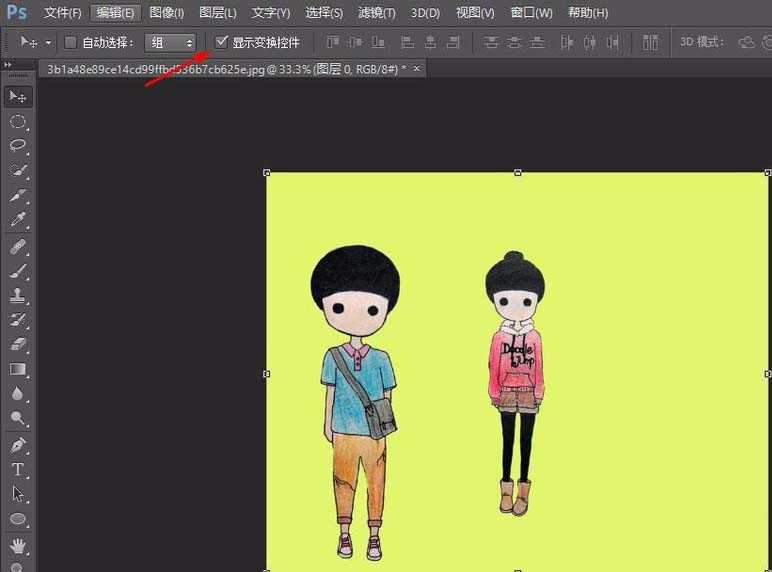Viewport: 772px width, 572px height.
Task: Select the Gradient tool
Action: pos(18,370)
